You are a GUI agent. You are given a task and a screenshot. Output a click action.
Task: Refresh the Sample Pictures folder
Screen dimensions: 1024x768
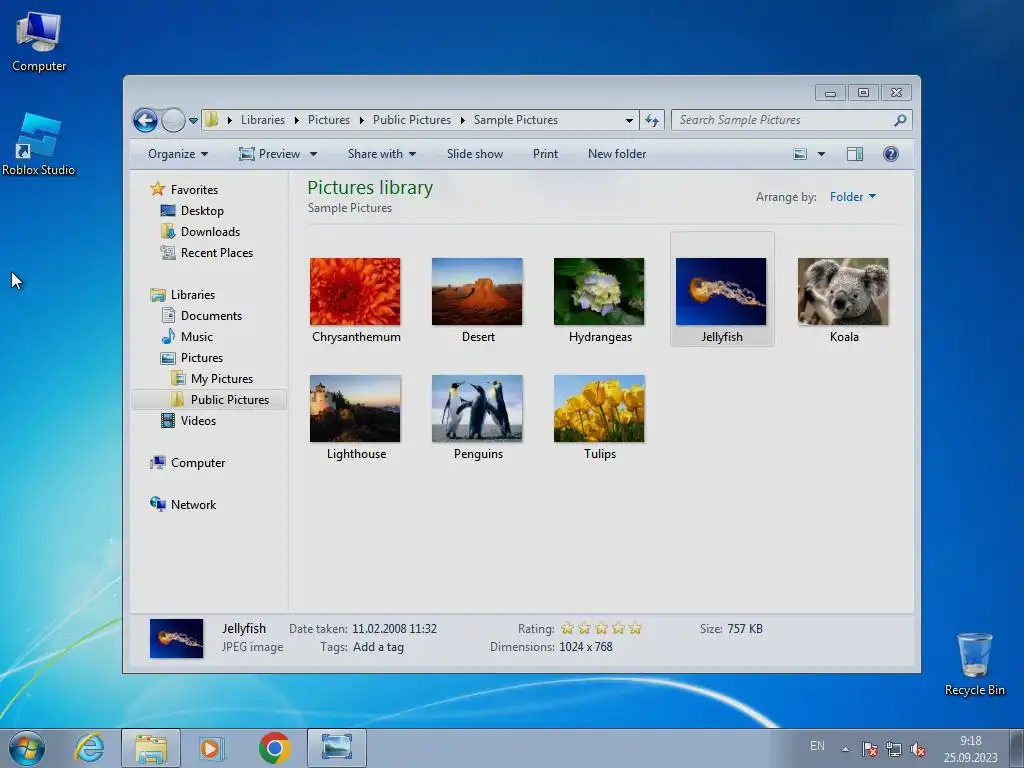pyautogui.click(x=652, y=120)
